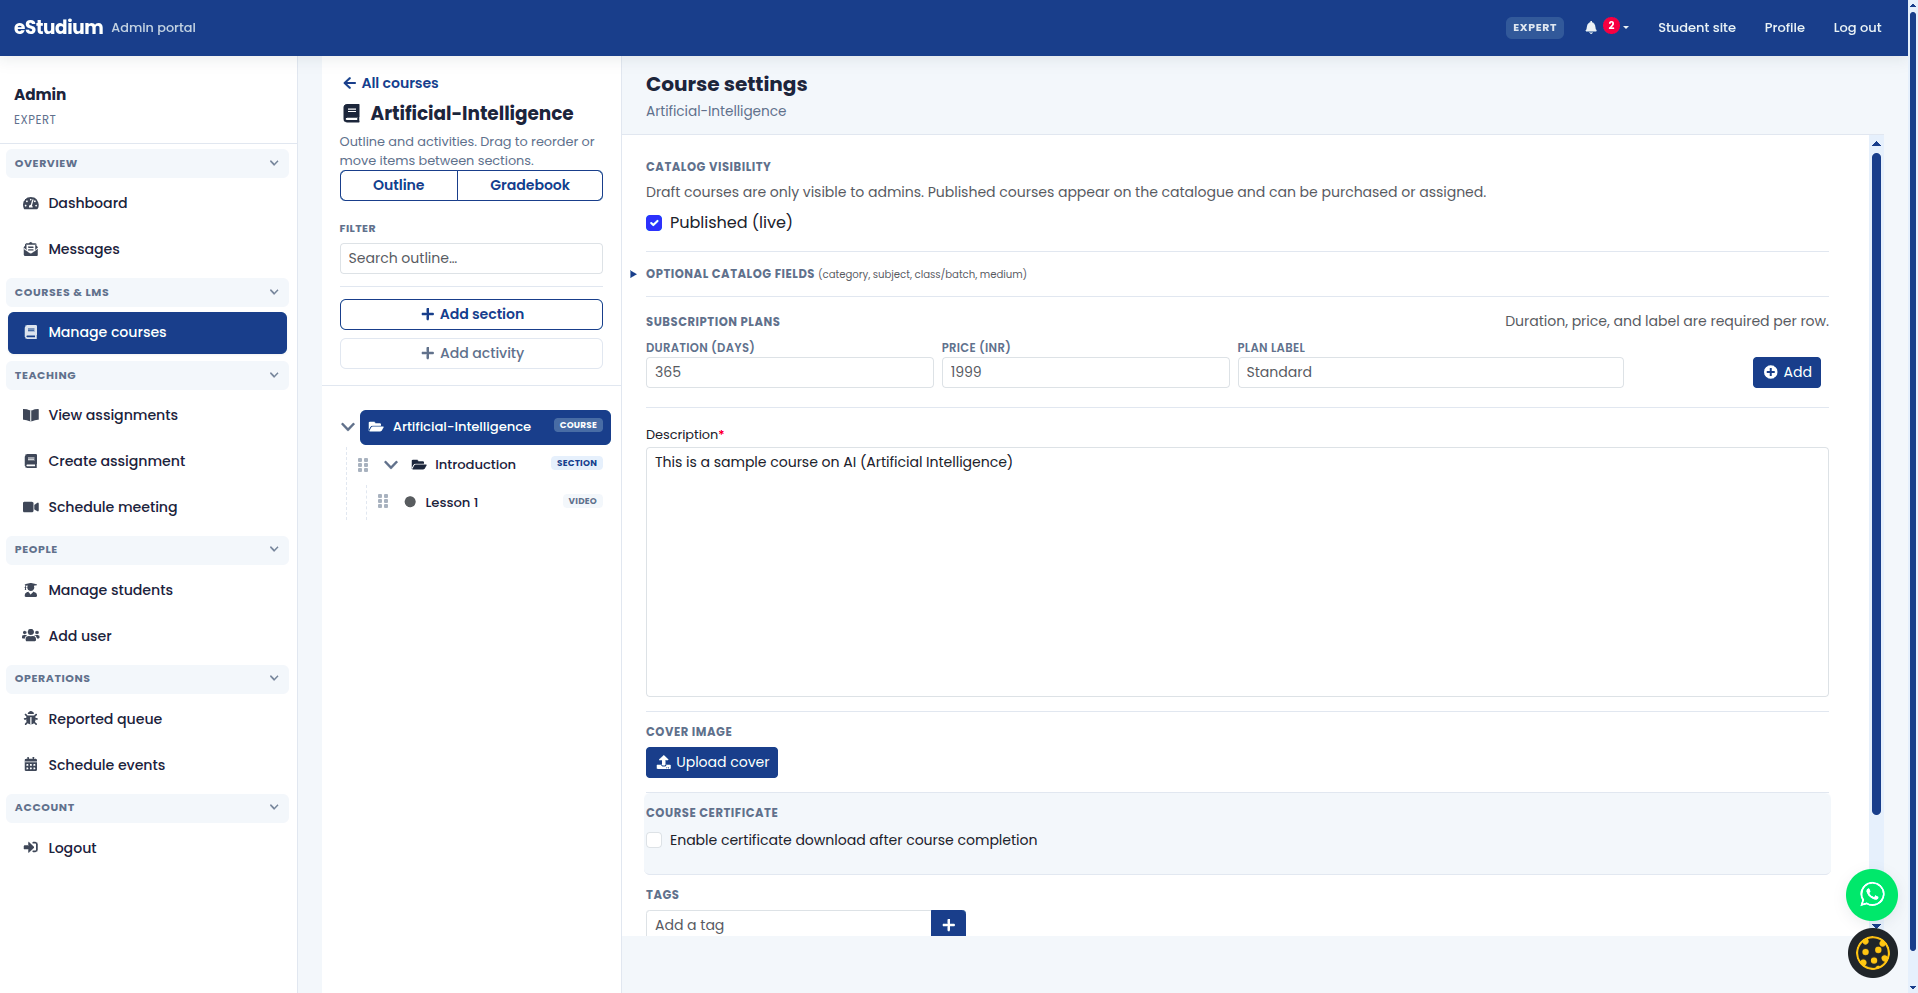
Task: Click the Logout arrow icon in sidebar
Action: (31, 848)
